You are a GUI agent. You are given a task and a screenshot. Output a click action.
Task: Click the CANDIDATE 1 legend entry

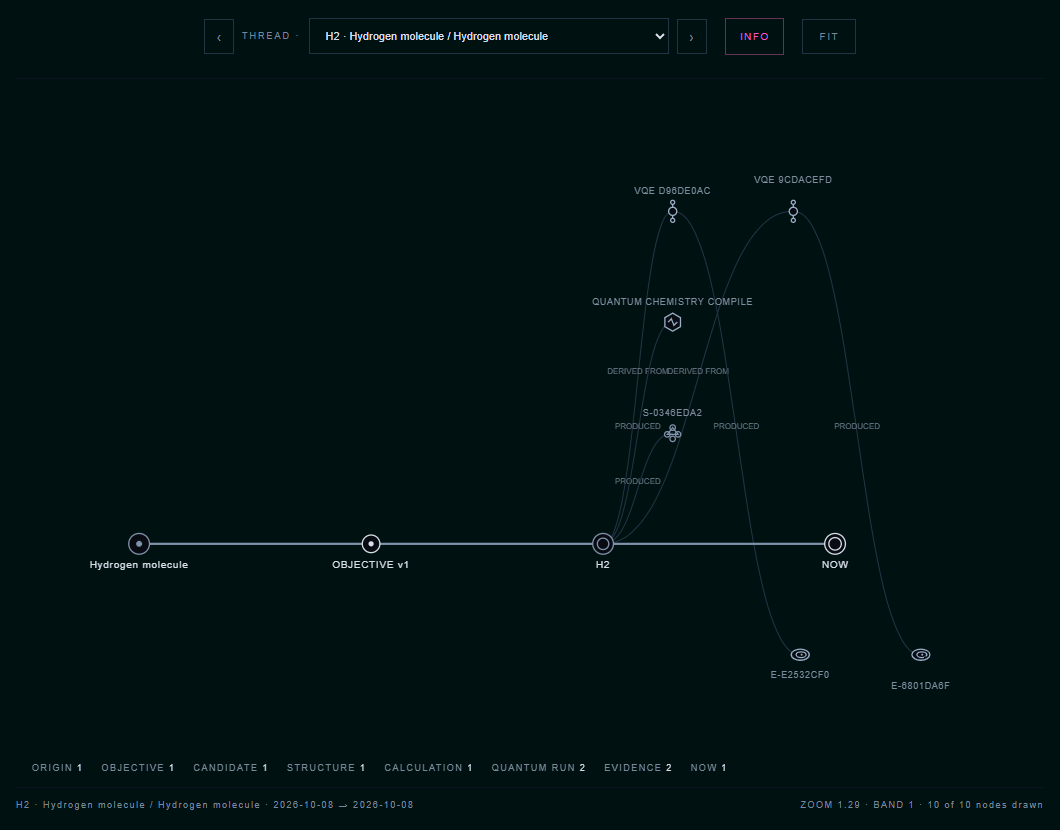coord(231,768)
